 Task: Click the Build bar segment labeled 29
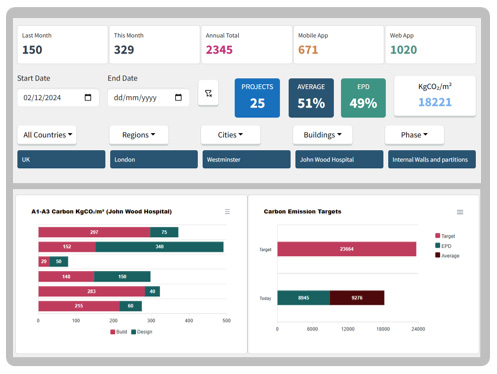point(44,261)
